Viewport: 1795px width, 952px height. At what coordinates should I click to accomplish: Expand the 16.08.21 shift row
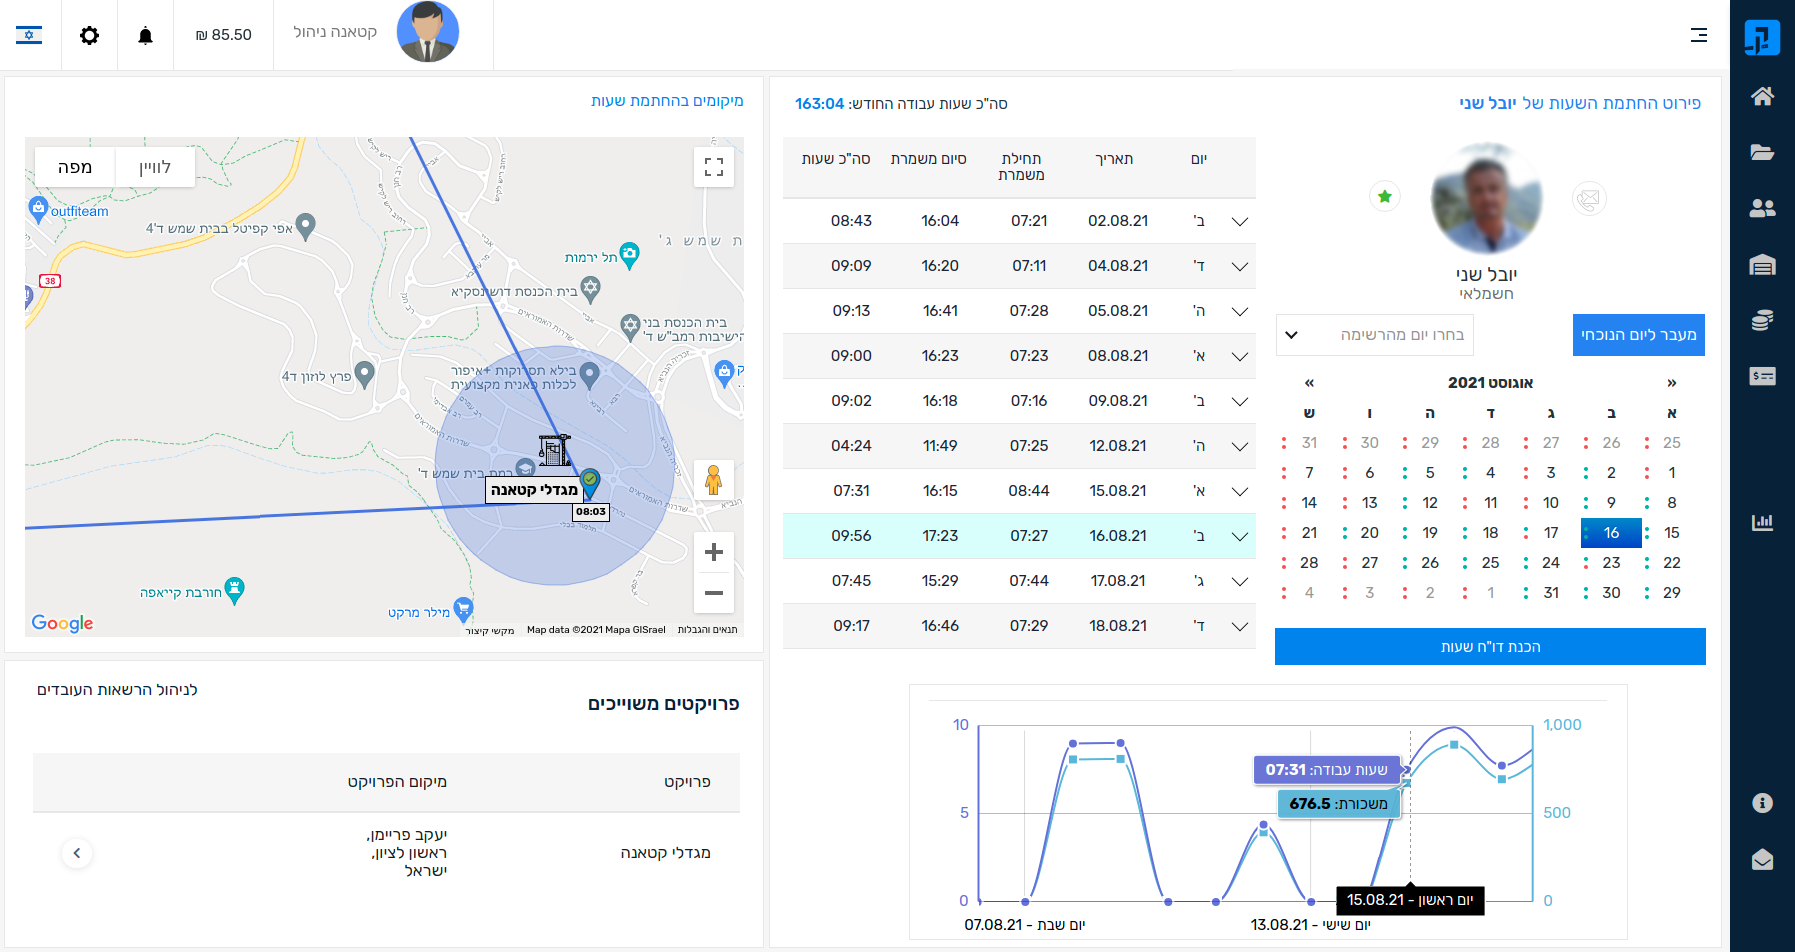click(x=1239, y=536)
